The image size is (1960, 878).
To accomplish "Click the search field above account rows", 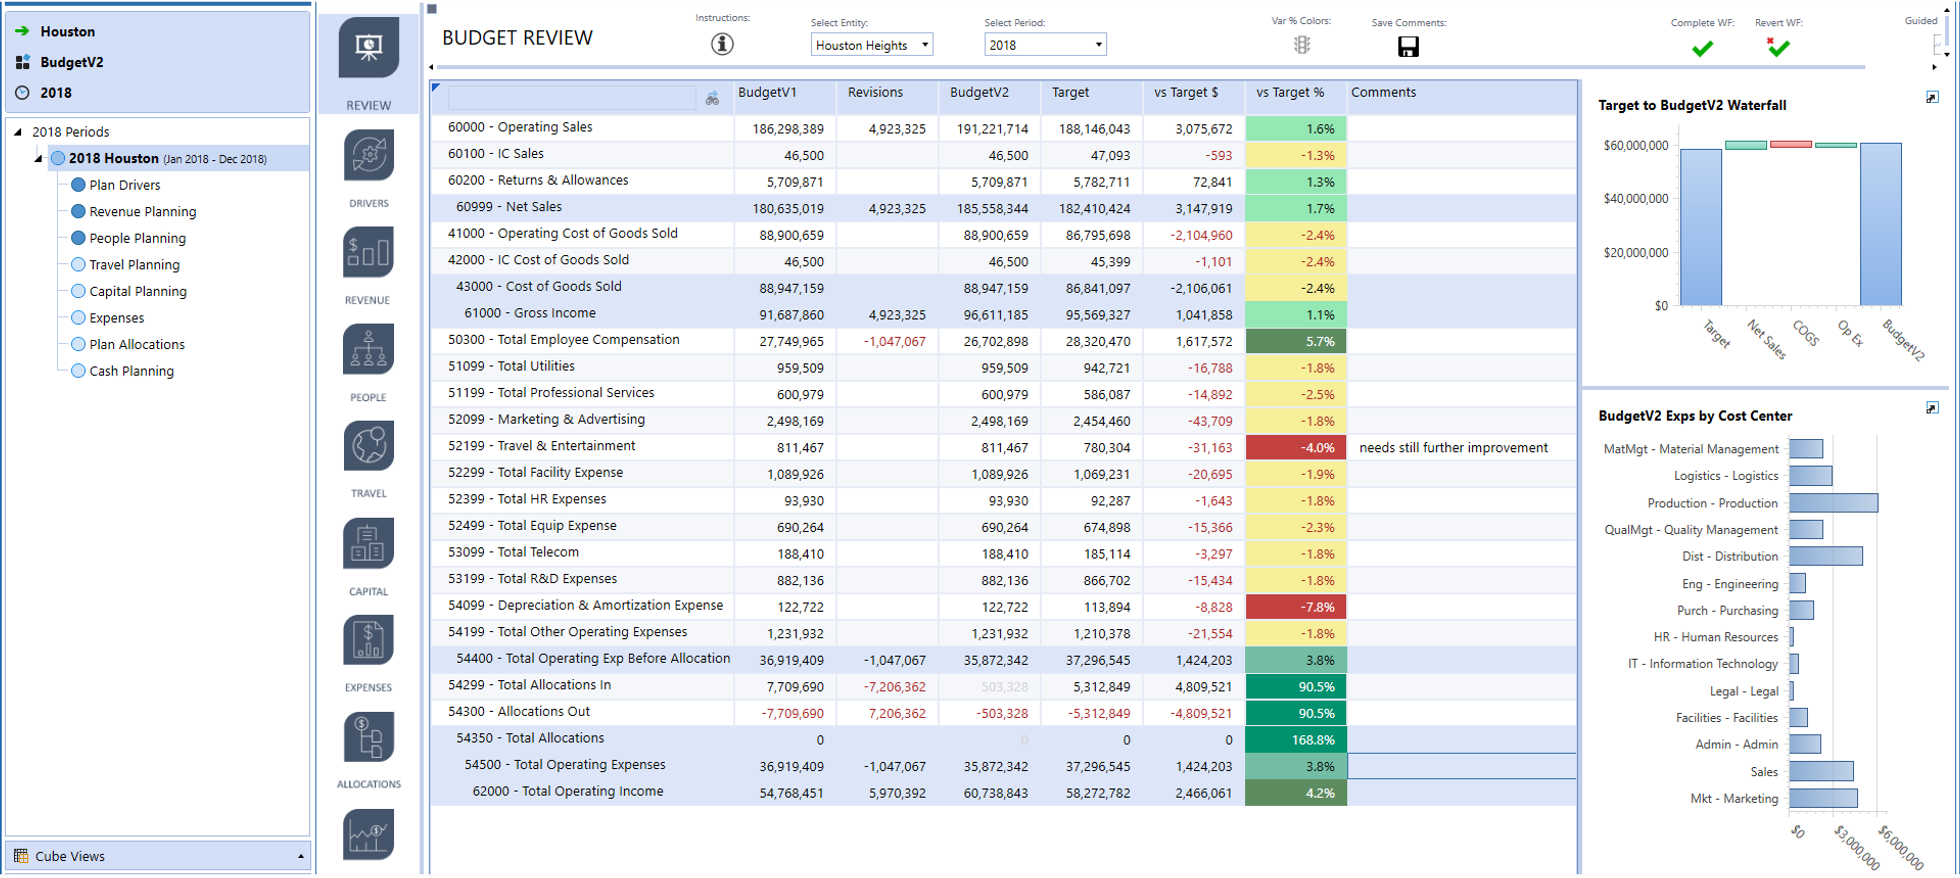I will click(571, 98).
